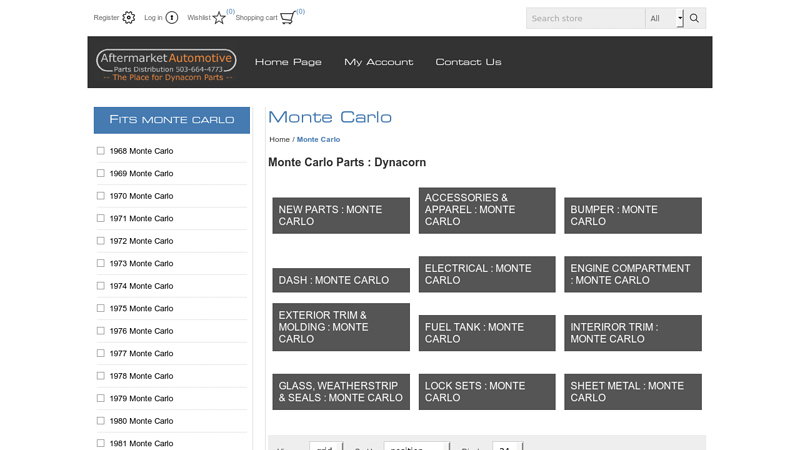800x450 pixels.
Task: Check the 1968 Monte Carlo box
Action: click(101, 151)
